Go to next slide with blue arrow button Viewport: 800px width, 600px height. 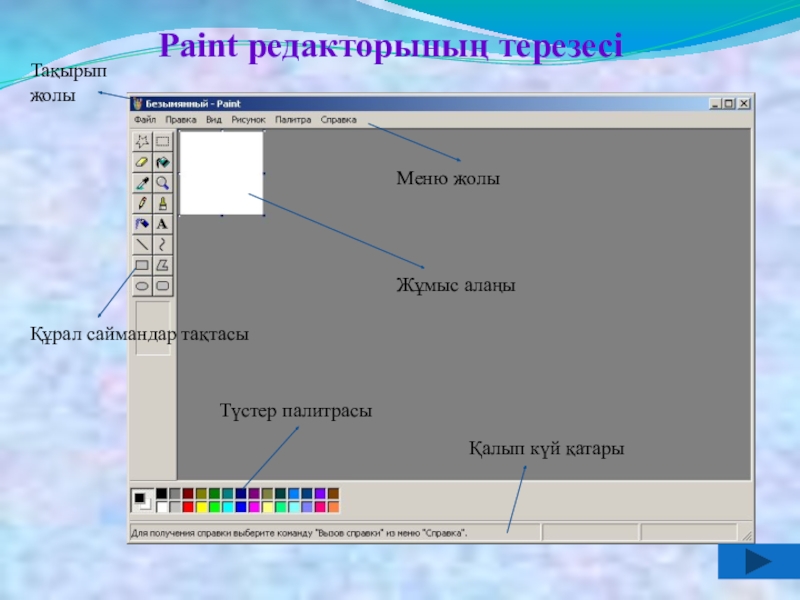click(759, 561)
